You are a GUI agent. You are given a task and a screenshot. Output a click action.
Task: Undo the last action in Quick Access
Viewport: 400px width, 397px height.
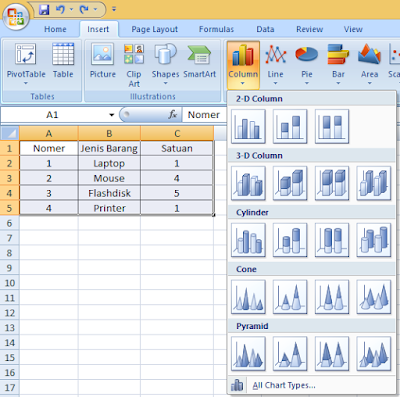point(60,10)
